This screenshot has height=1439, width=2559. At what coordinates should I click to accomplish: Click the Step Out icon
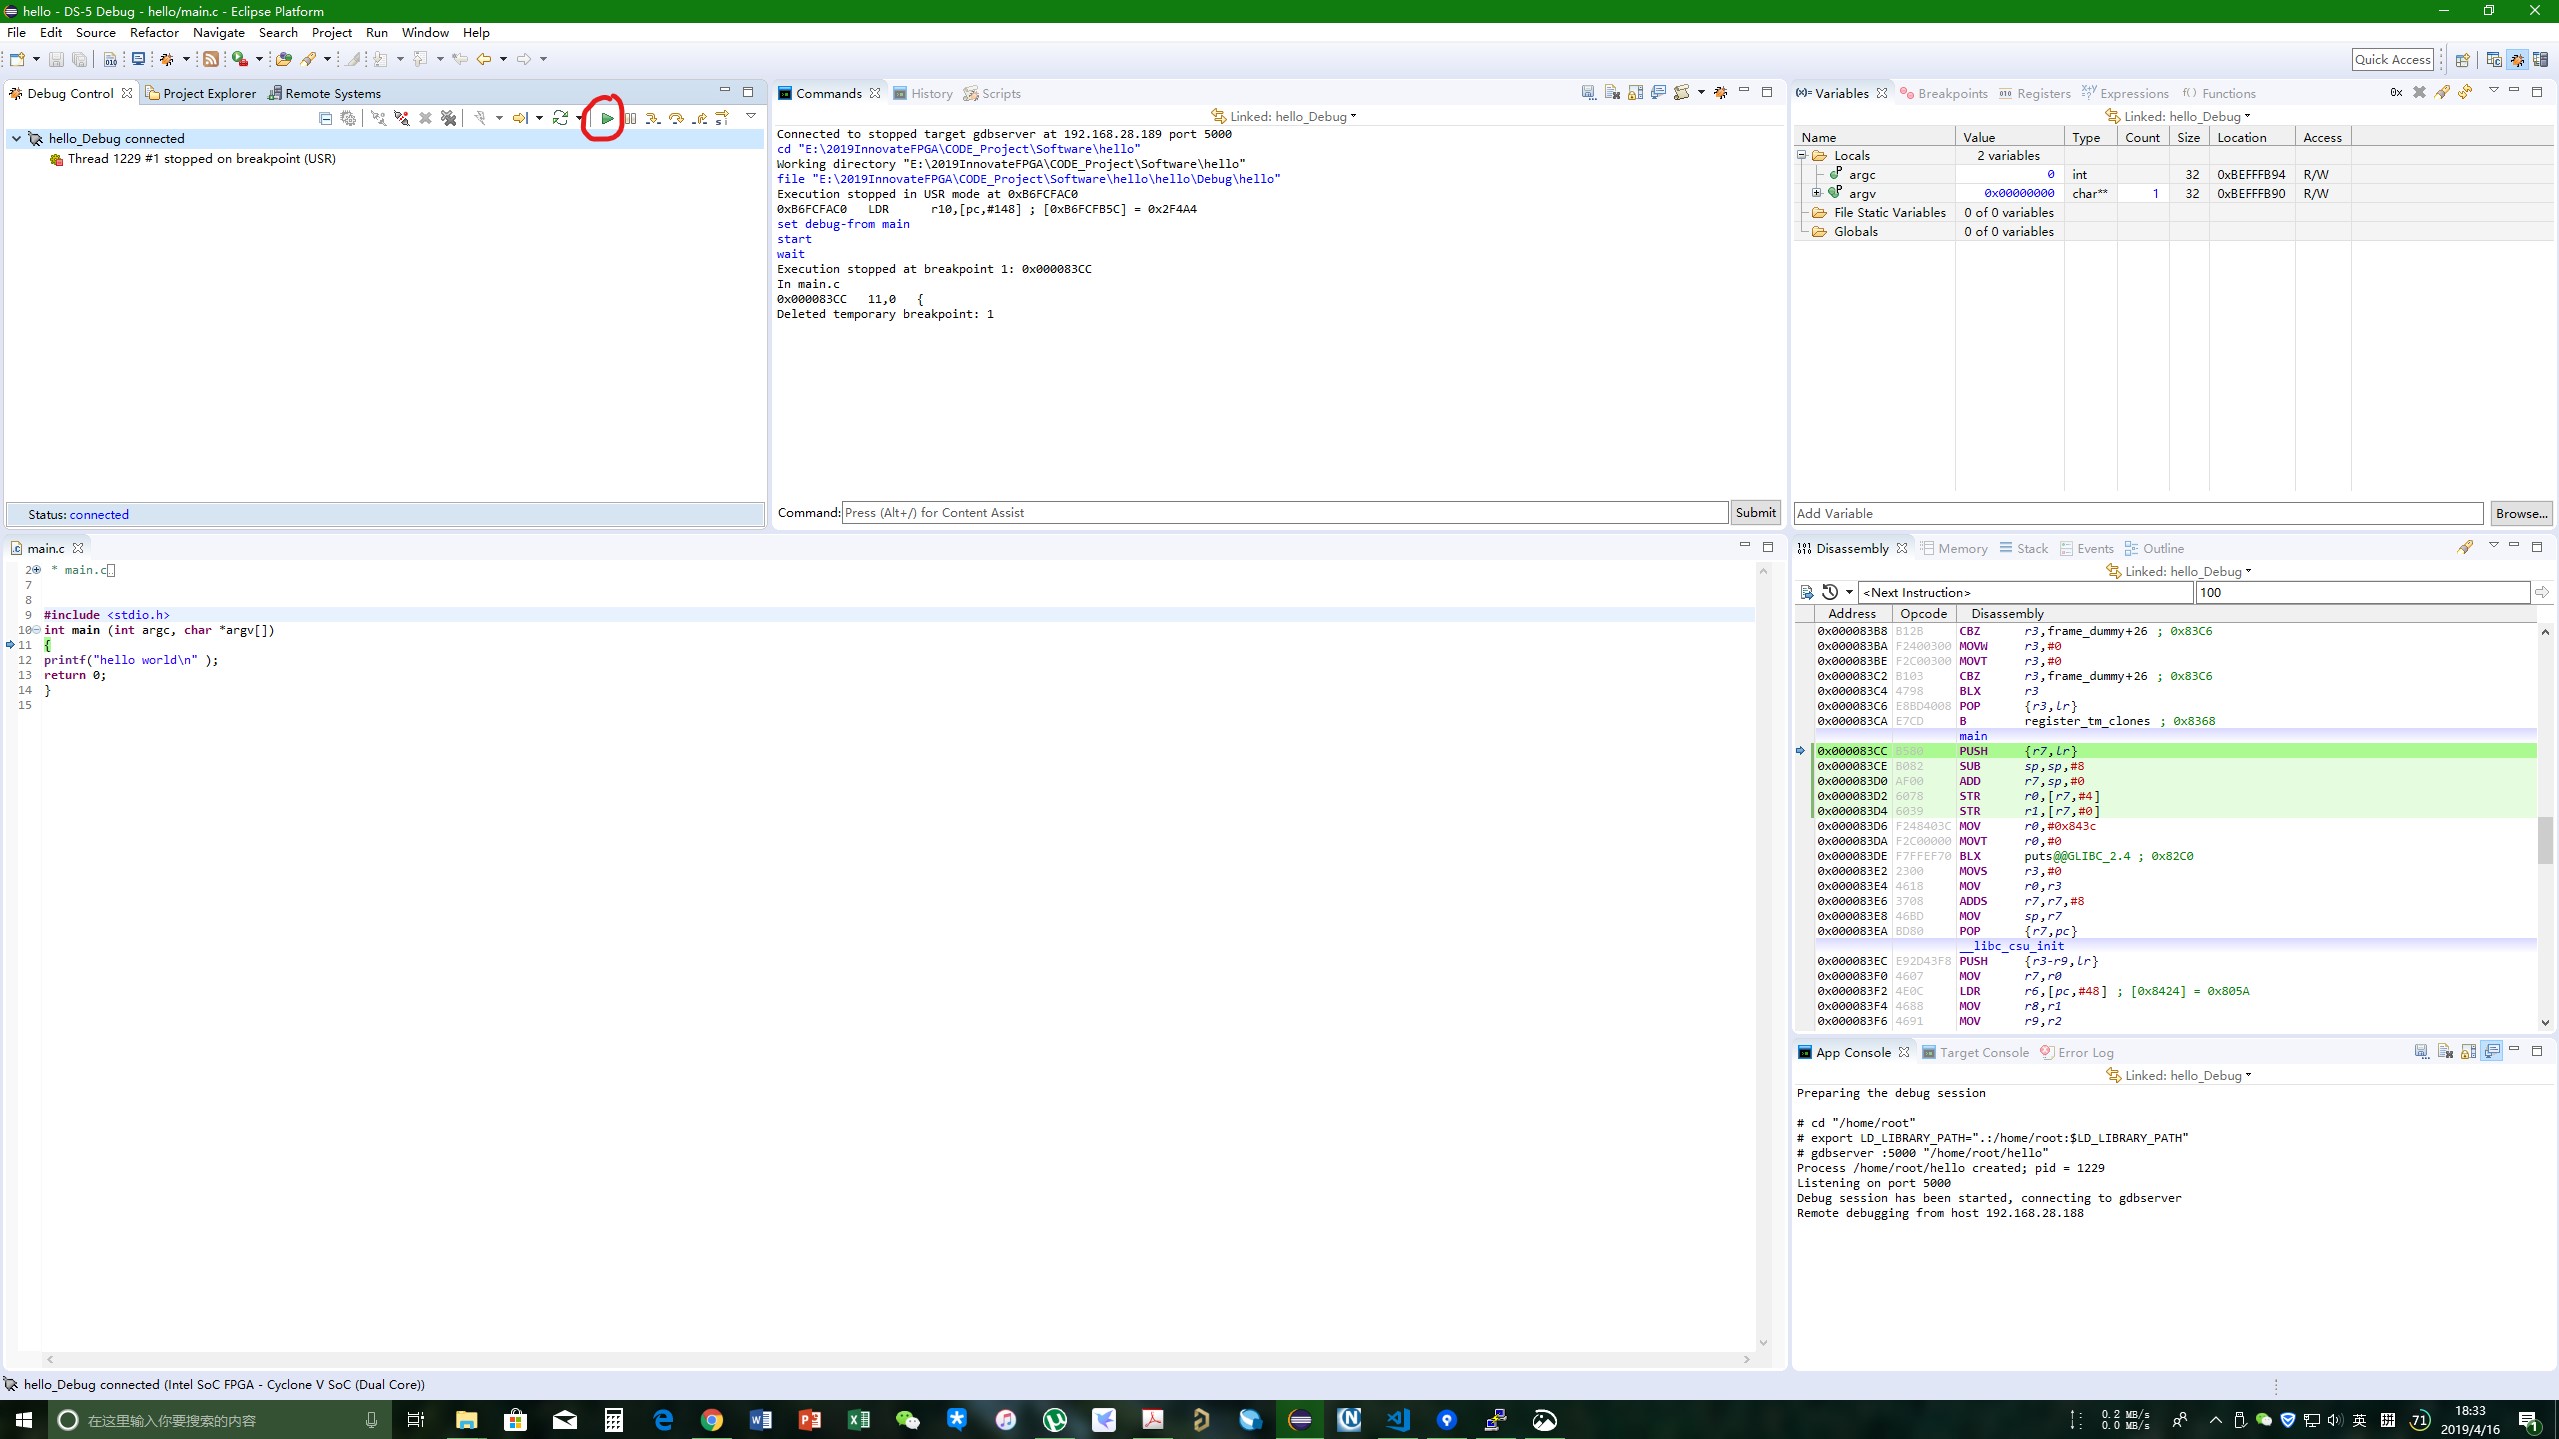(x=699, y=118)
